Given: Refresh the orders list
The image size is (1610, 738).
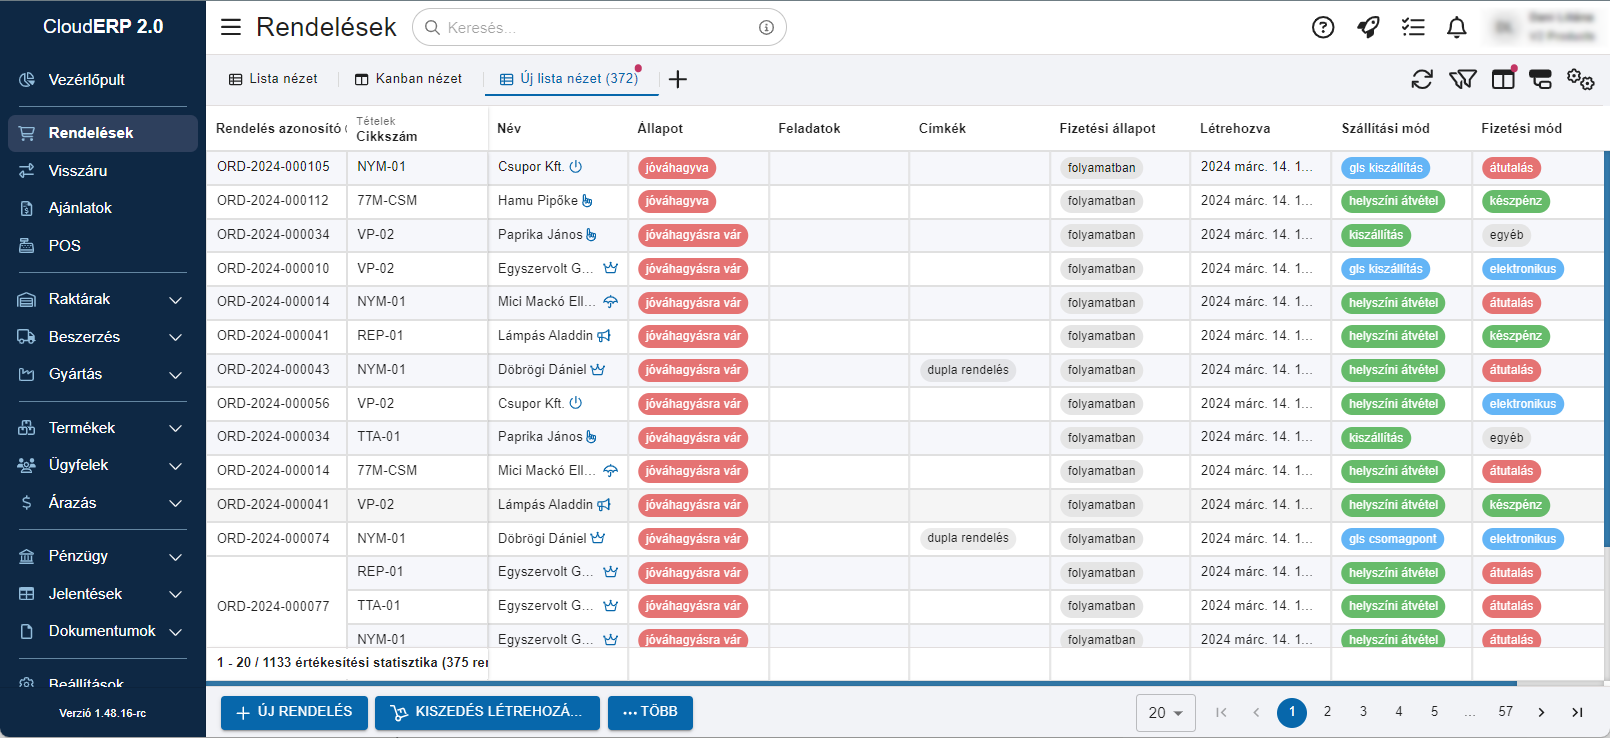Looking at the screenshot, I should [1422, 79].
